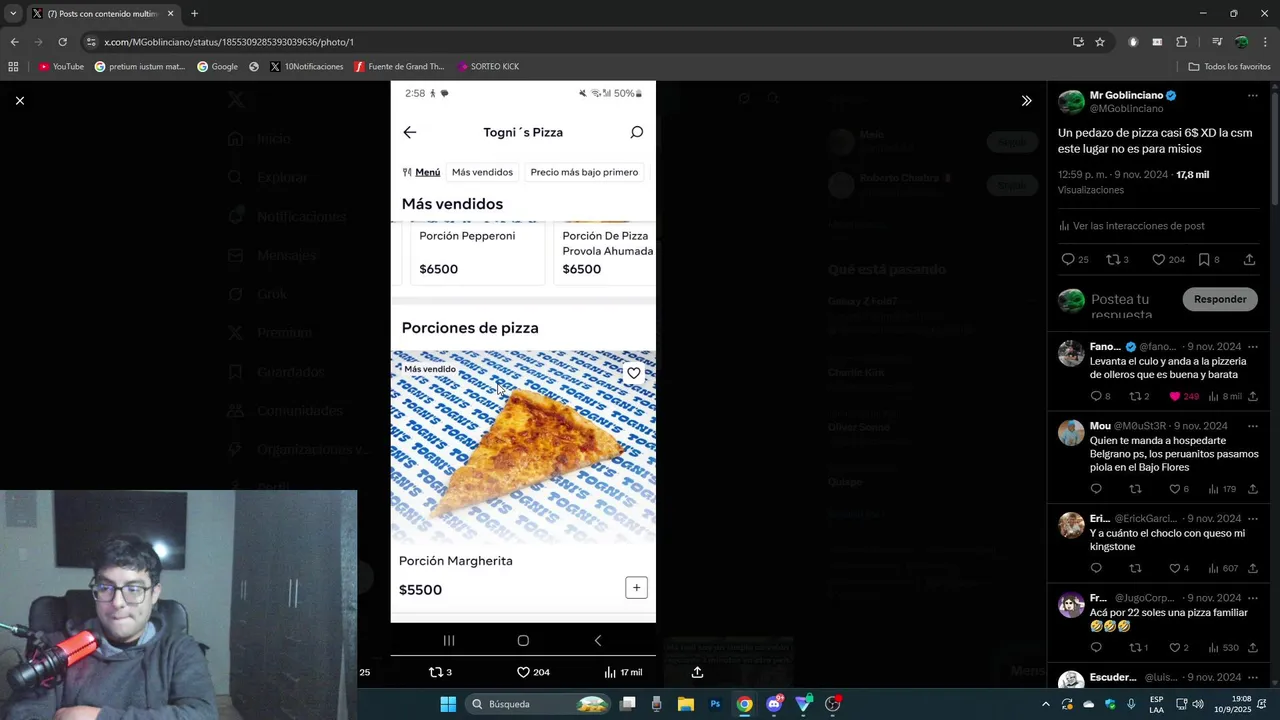The width and height of the screenshot is (1280, 720).
Task: Like Eri's reply showing 4 likes
Action: (1175, 568)
